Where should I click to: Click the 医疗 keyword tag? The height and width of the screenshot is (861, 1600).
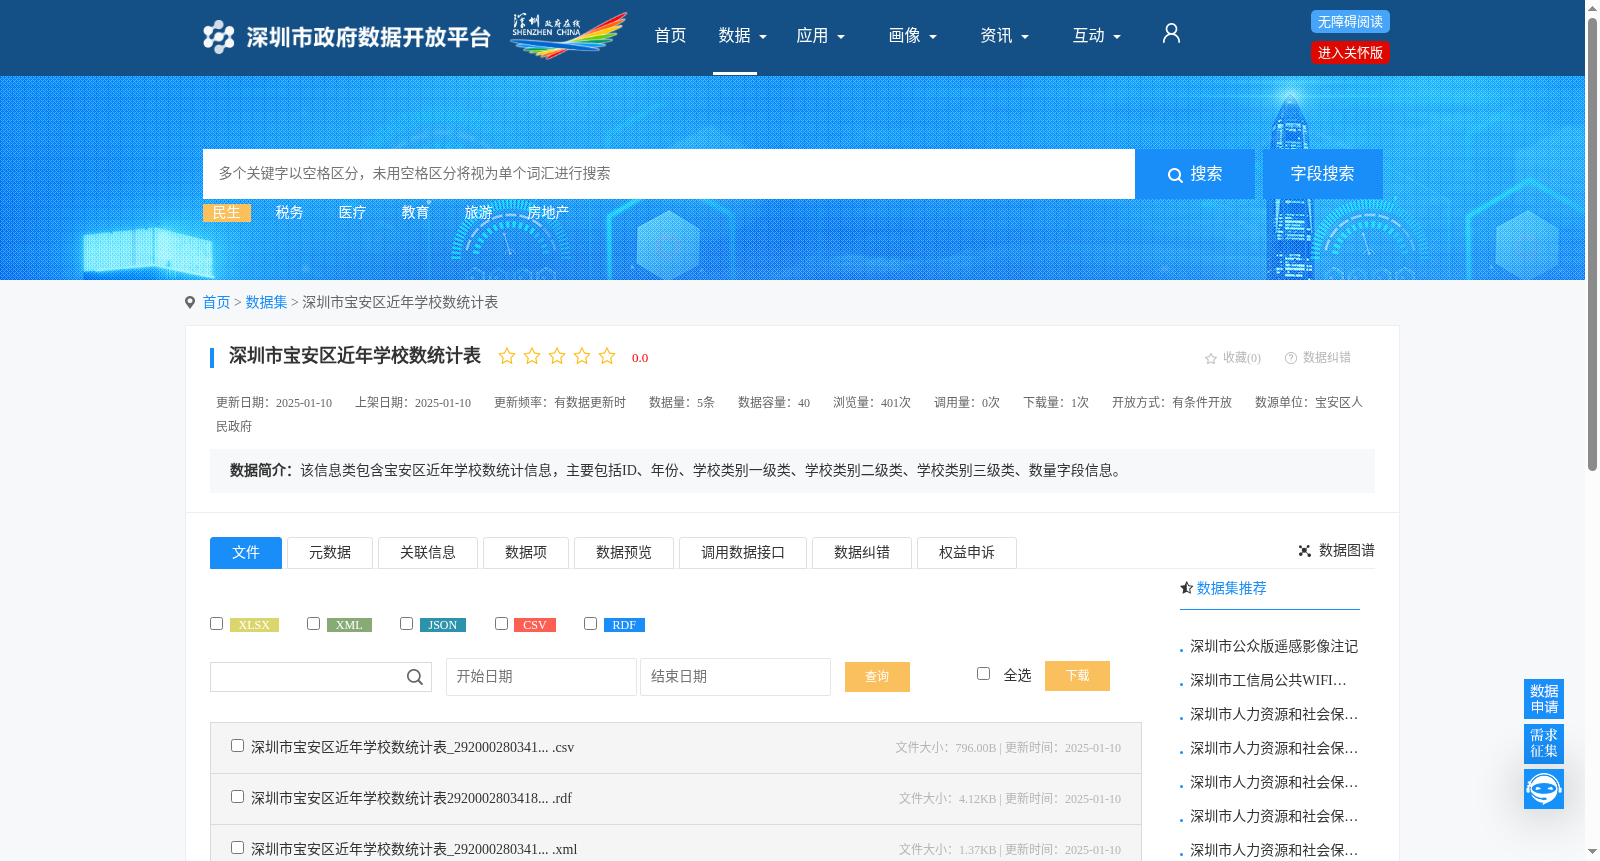coord(353,213)
